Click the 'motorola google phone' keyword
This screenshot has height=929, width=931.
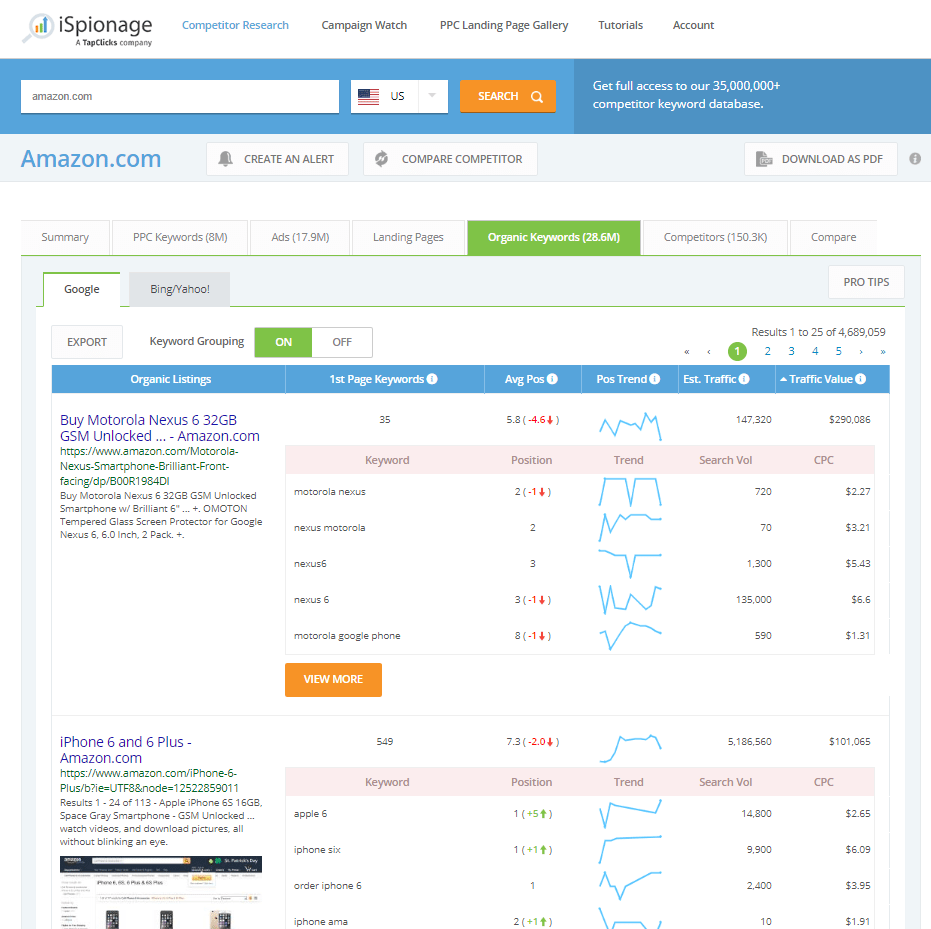(347, 636)
